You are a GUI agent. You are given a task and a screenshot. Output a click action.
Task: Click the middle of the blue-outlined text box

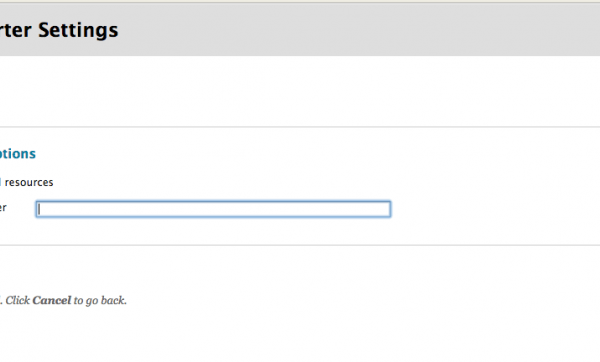(x=213, y=209)
